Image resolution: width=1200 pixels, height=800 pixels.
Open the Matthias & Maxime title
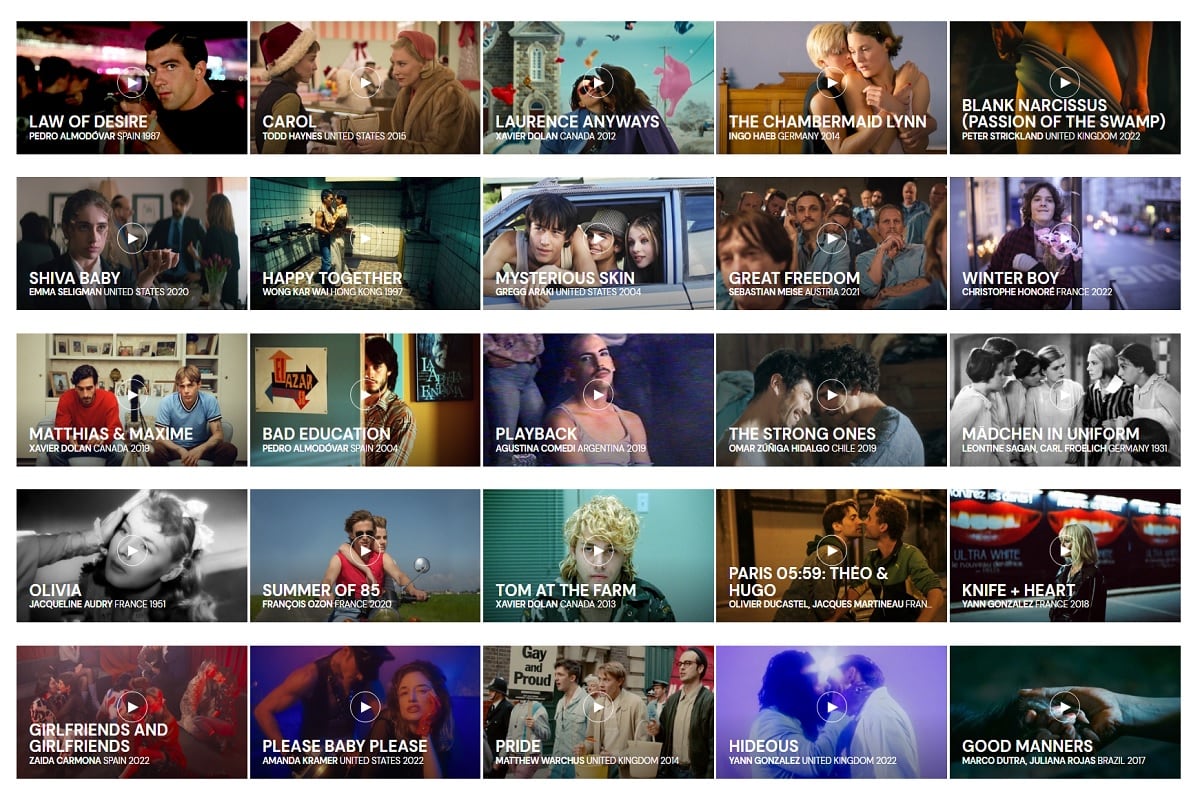111,434
